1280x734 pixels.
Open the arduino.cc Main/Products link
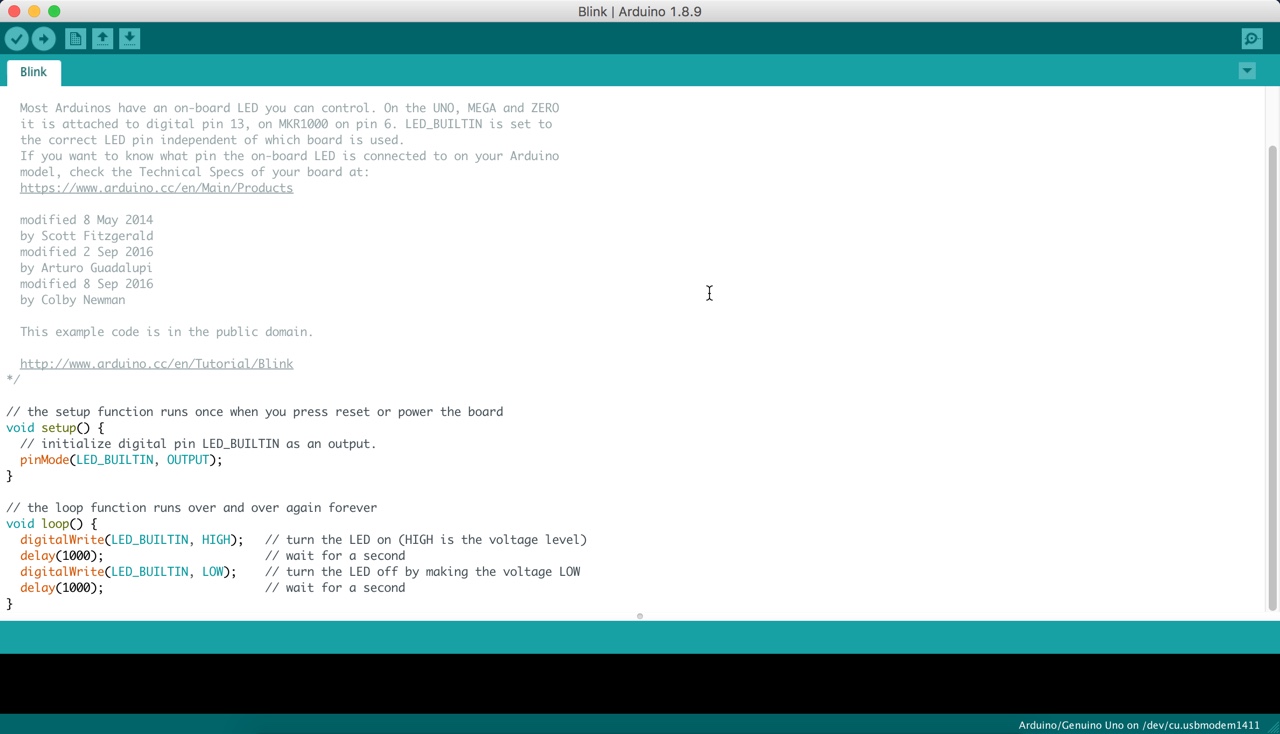click(x=156, y=188)
